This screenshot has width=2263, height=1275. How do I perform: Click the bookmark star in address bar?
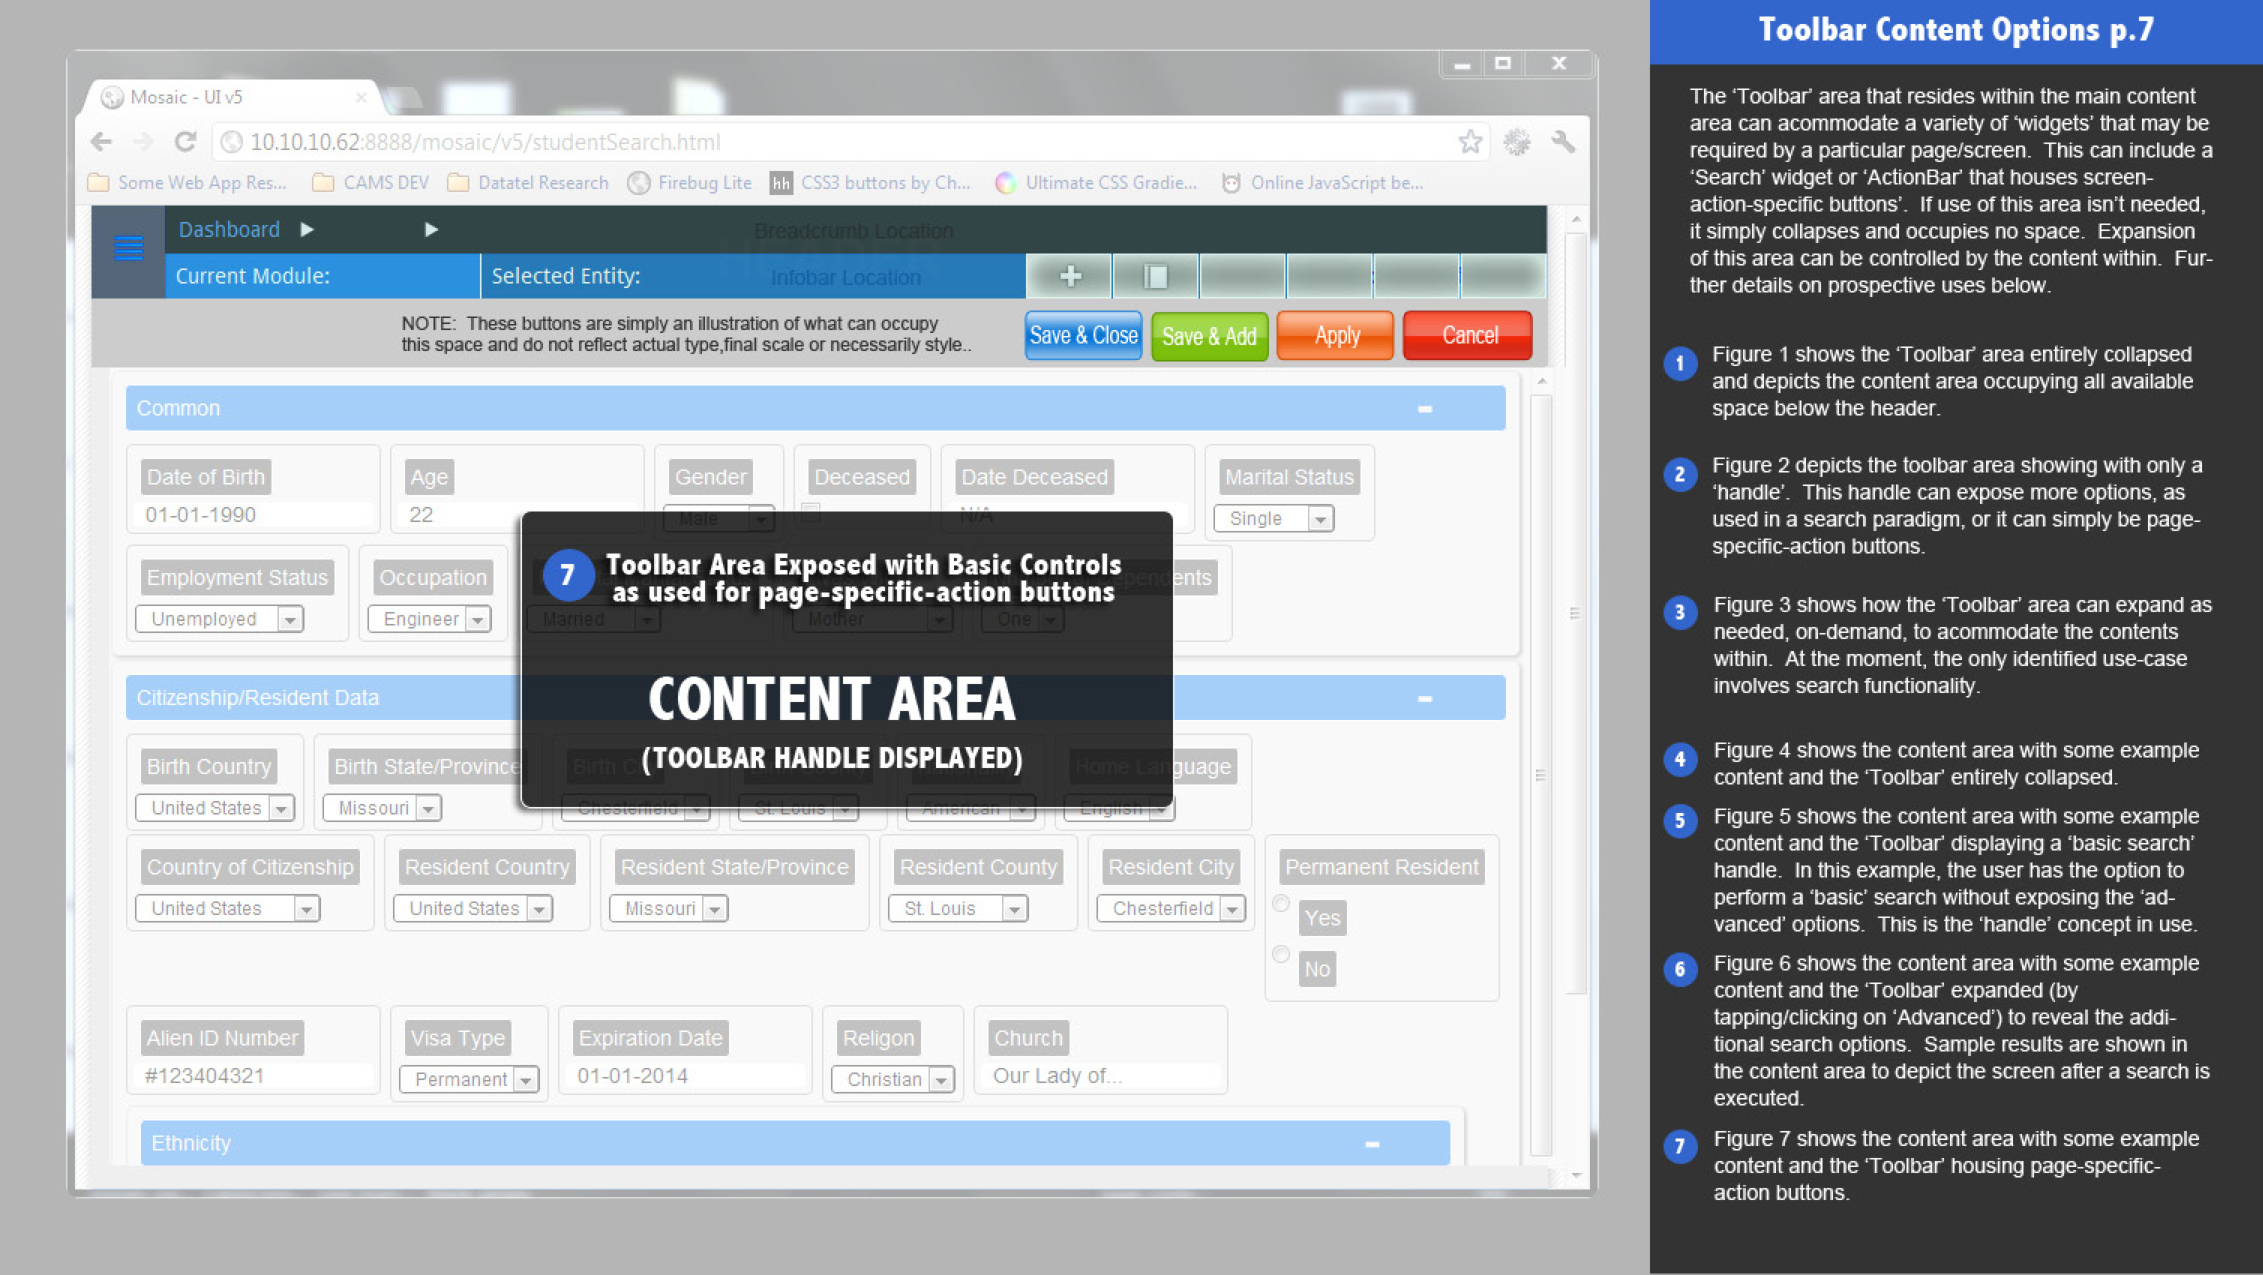(x=1469, y=142)
